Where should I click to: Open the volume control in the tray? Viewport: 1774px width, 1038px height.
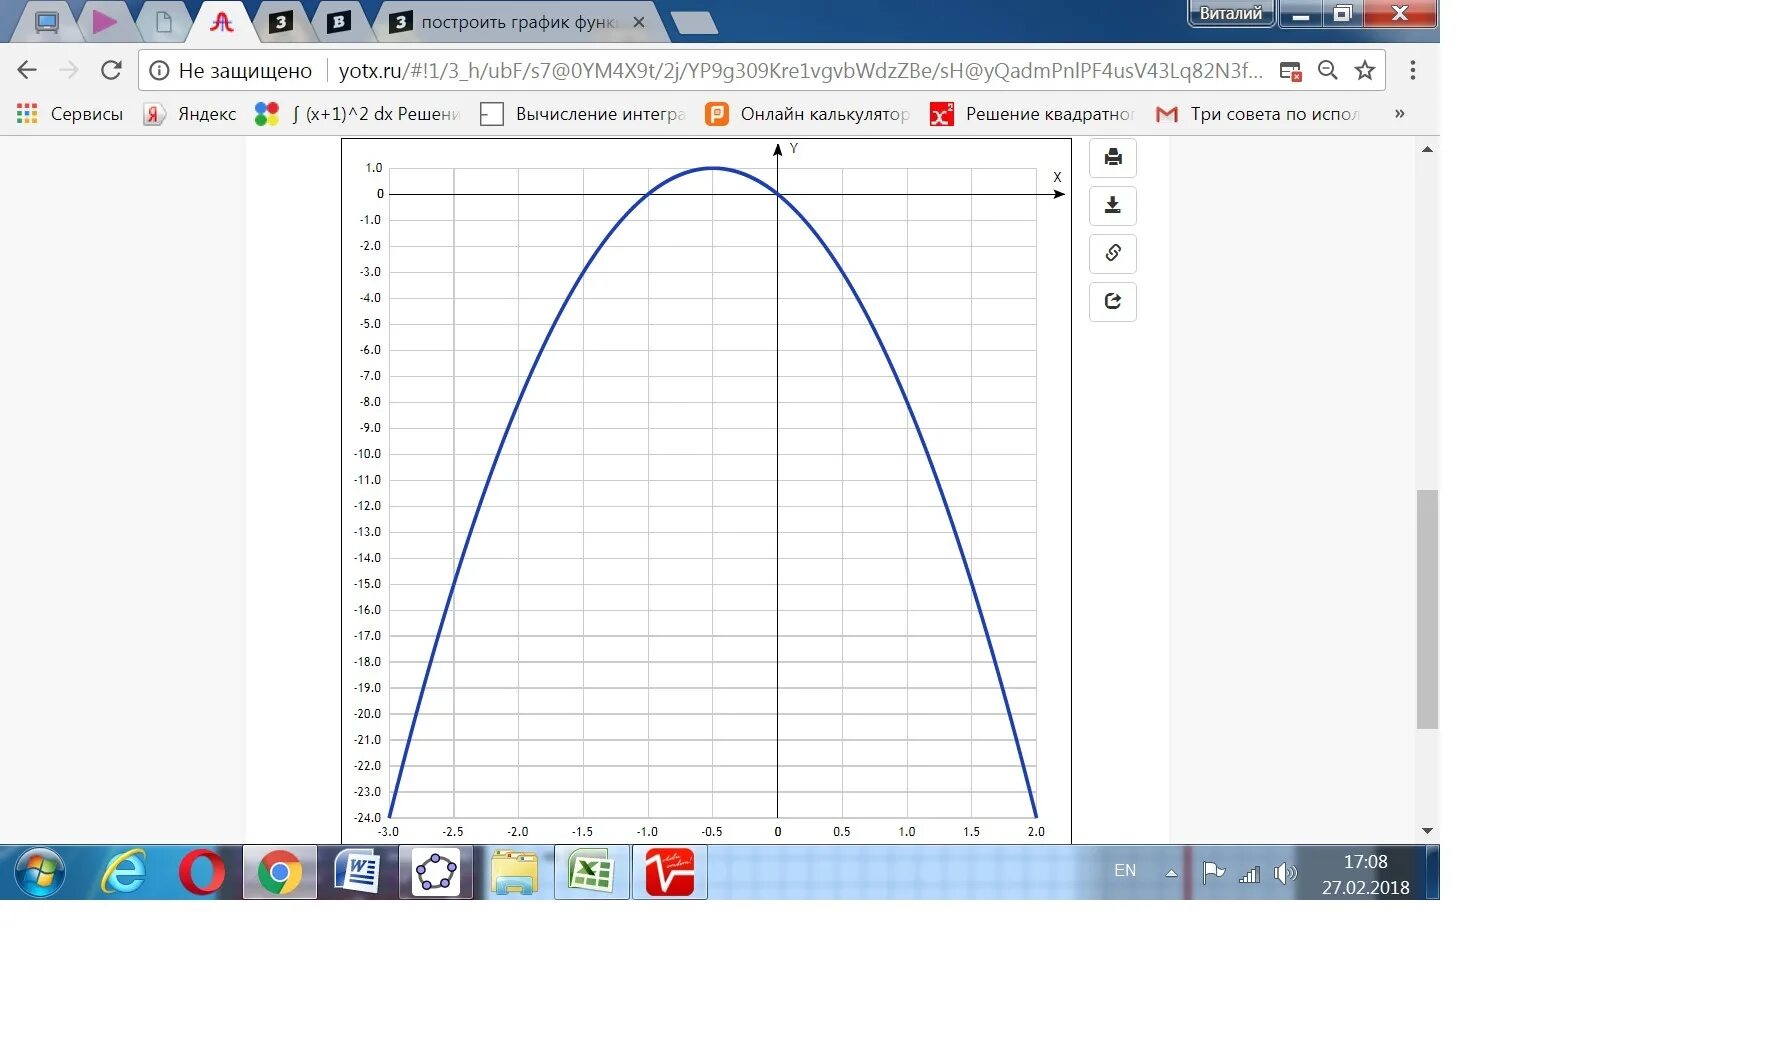click(1285, 874)
